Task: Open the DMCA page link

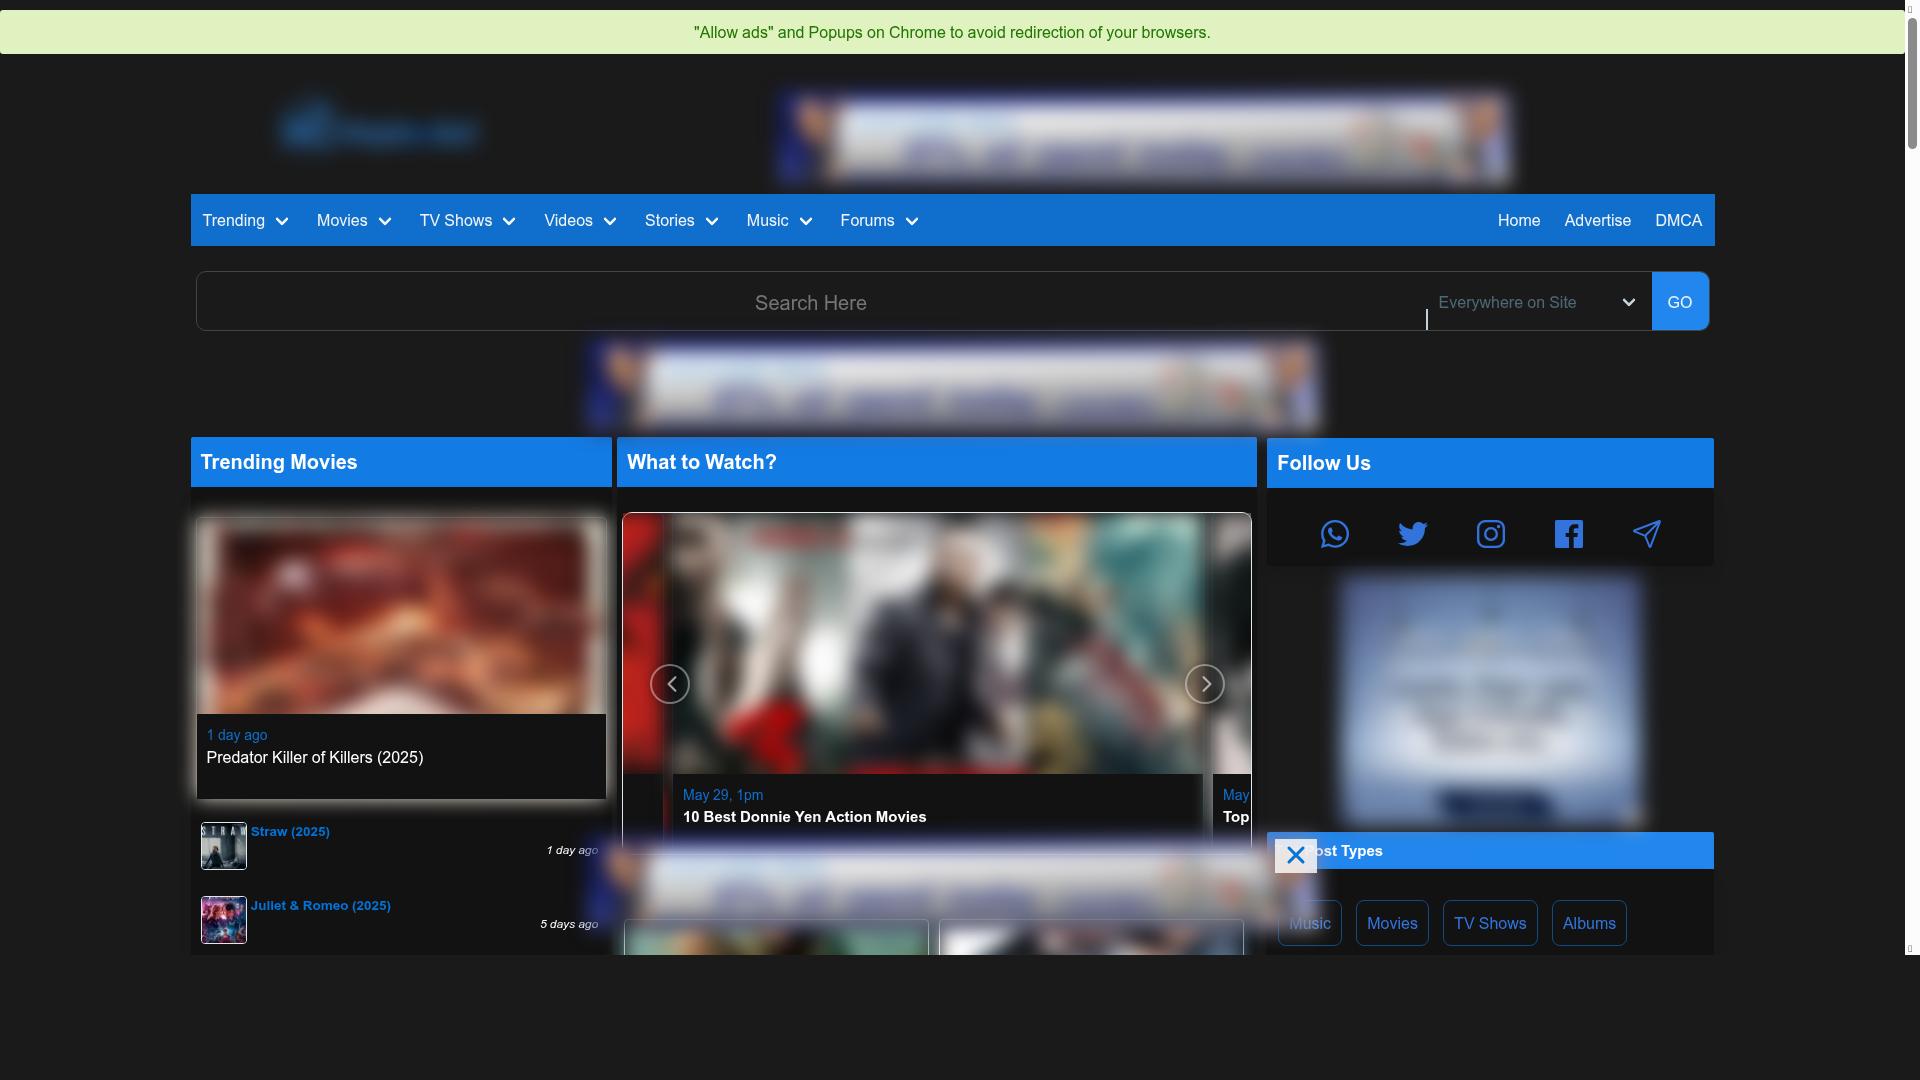Action: pos(1677,220)
